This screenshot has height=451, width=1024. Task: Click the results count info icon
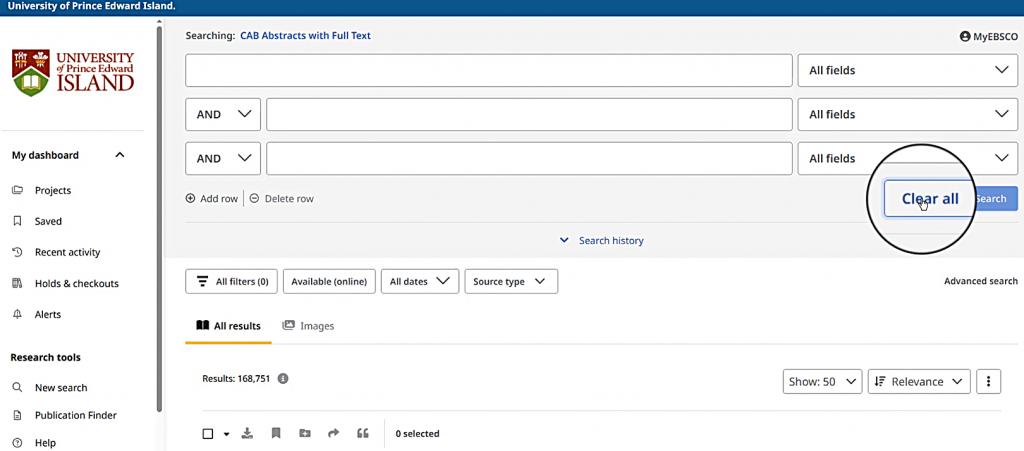click(283, 379)
